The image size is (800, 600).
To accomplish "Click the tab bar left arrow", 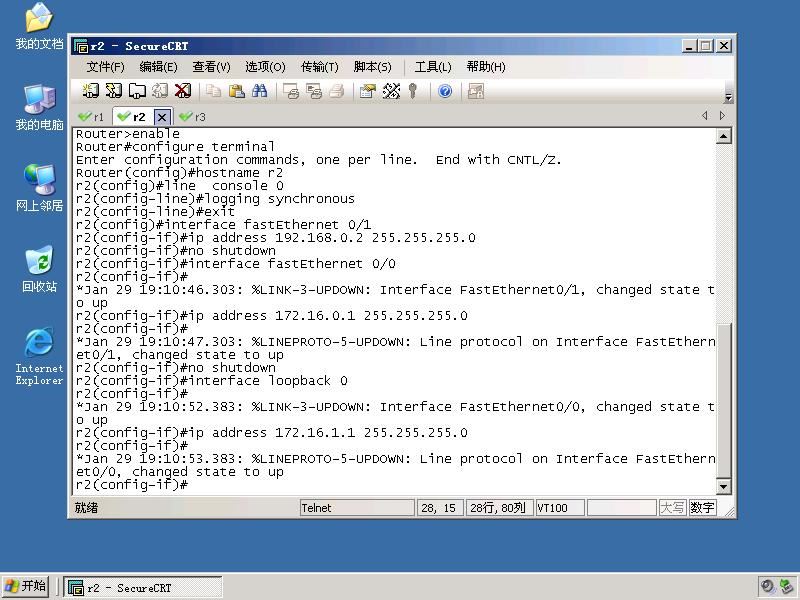I will [705, 116].
